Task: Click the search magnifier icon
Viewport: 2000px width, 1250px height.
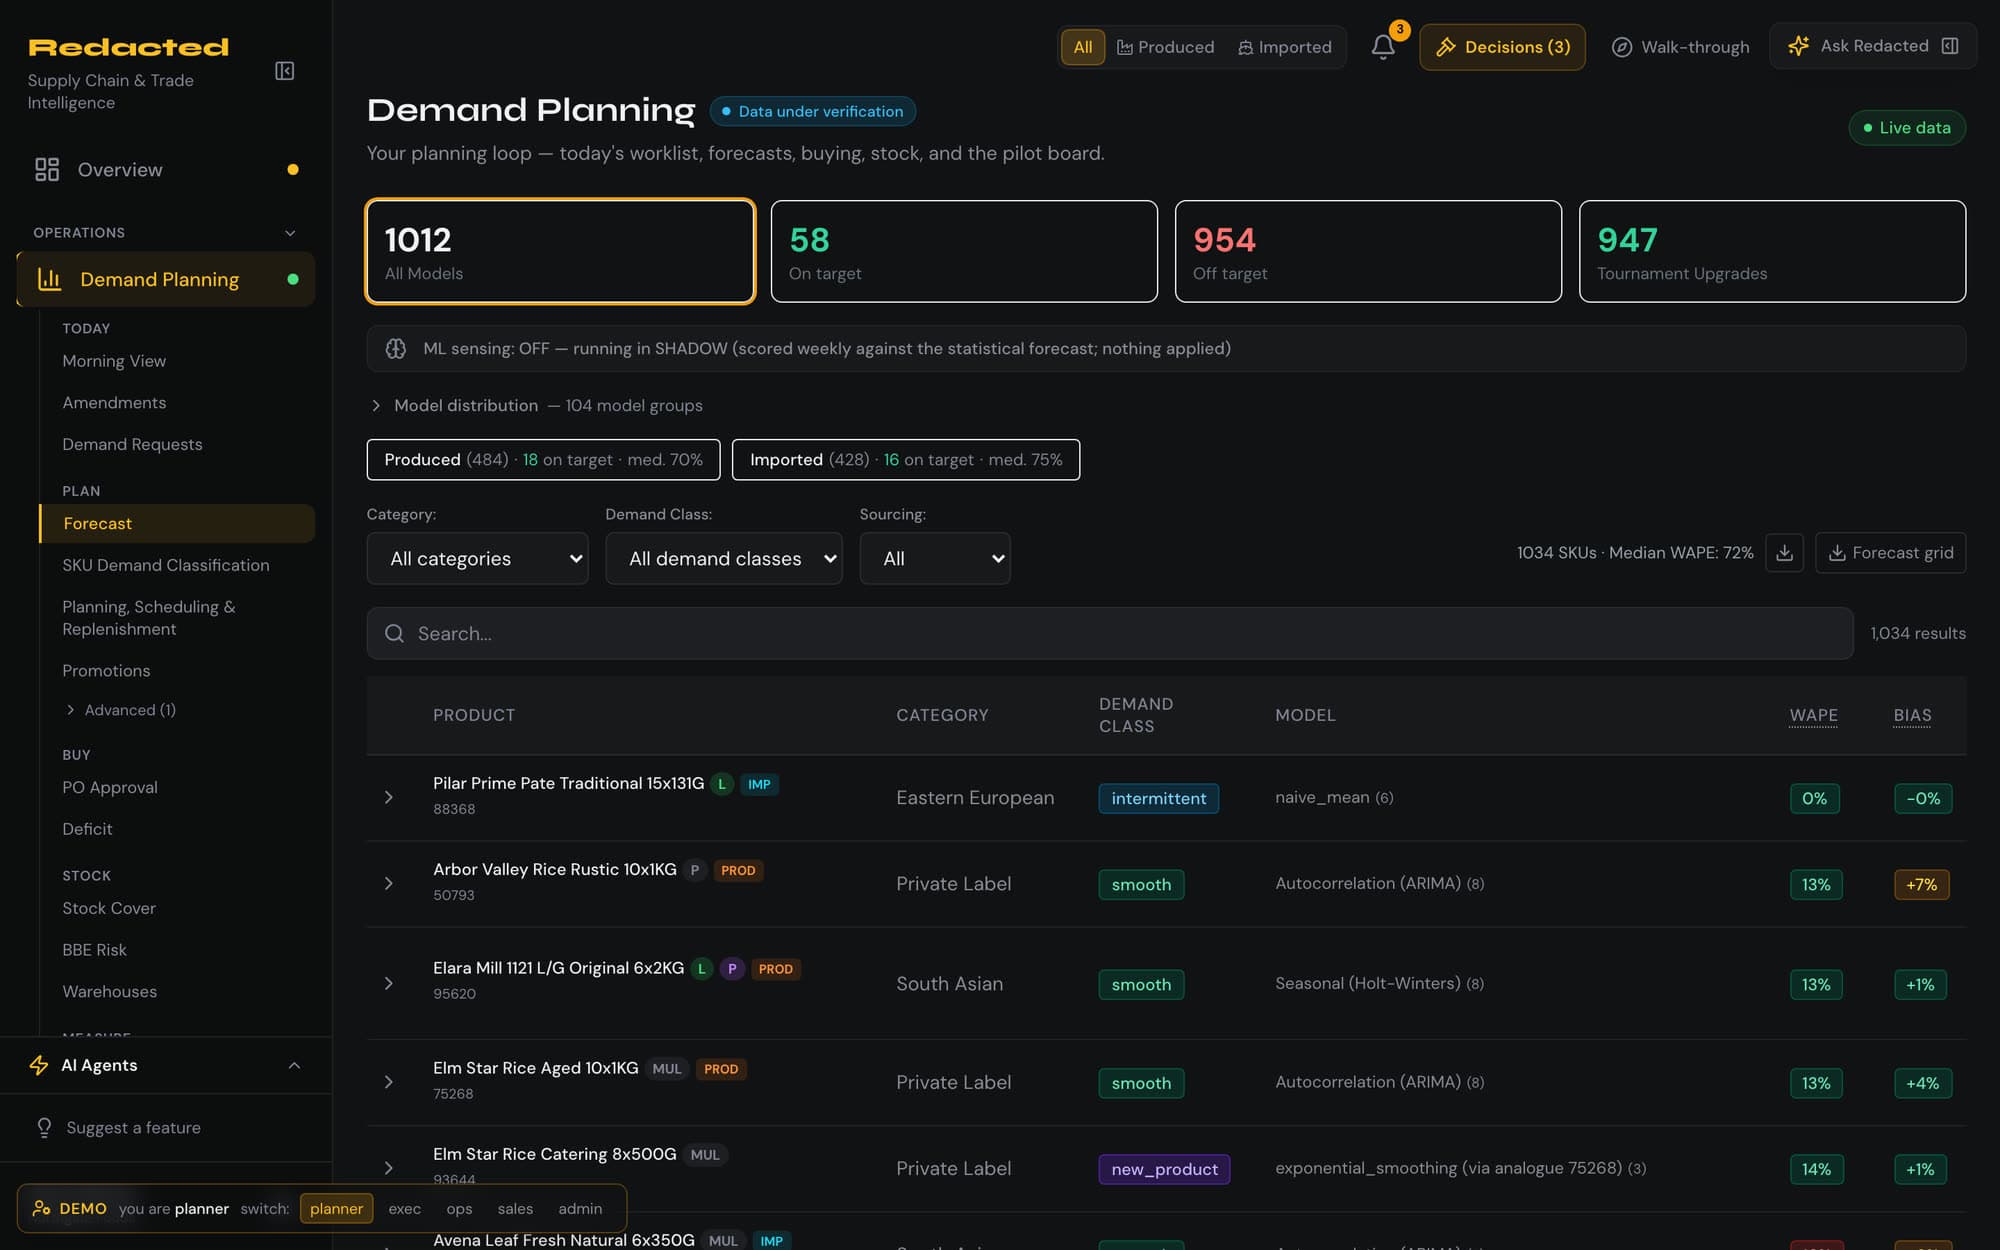Action: 394,633
